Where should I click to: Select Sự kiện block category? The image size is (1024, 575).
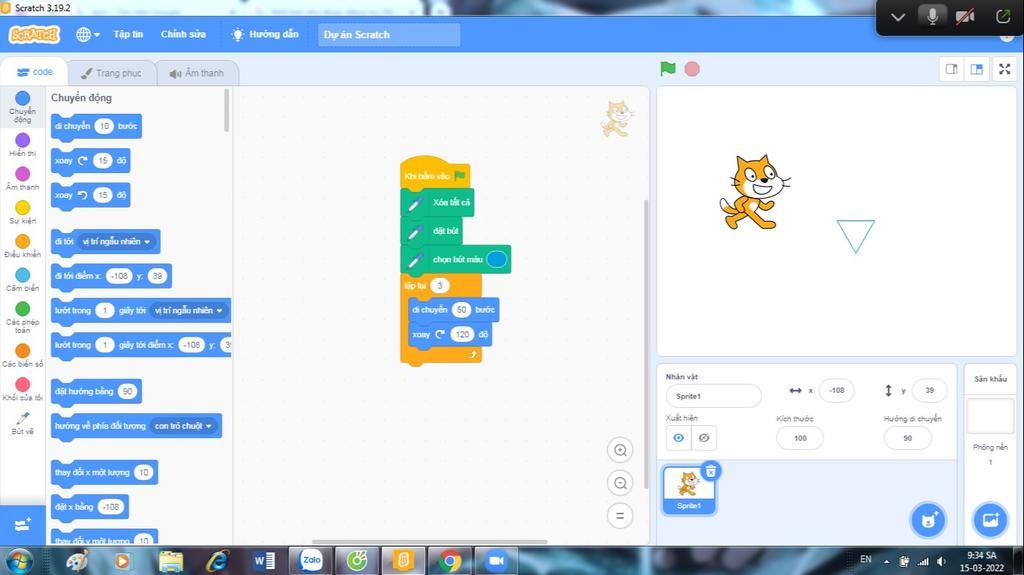pyautogui.click(x=22, y=212)
